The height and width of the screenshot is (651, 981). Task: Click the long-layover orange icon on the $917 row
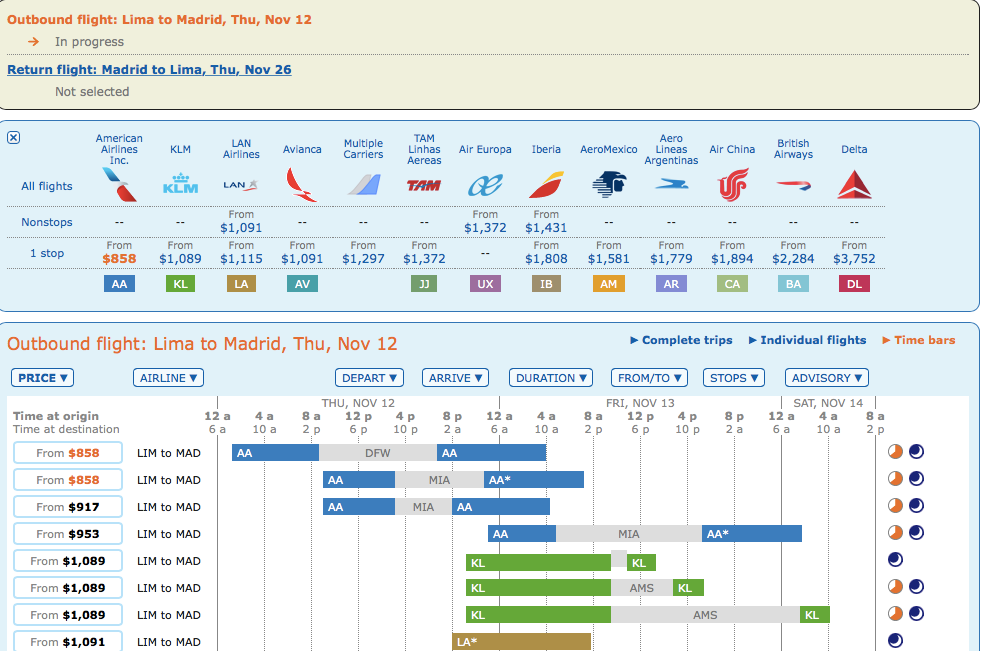click(x=895, y=505)
